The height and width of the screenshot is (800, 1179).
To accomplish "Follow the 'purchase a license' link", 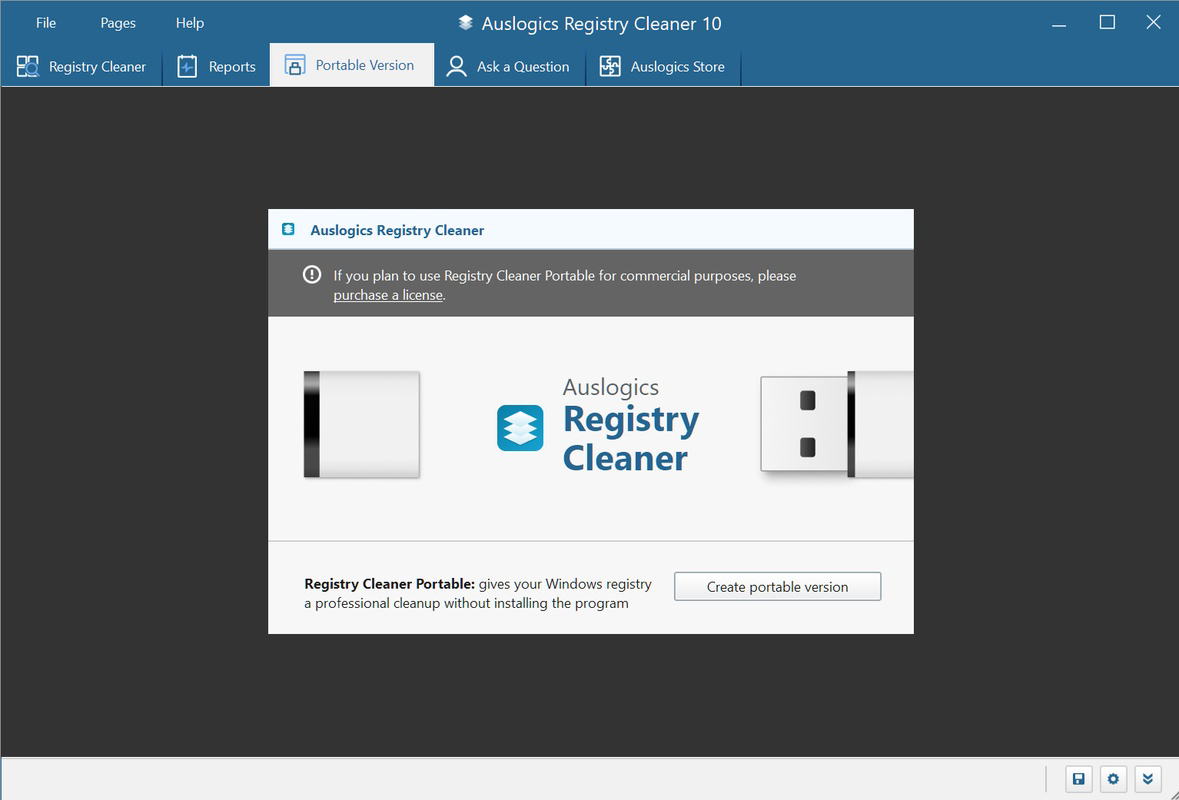I will tap(388, 295).
